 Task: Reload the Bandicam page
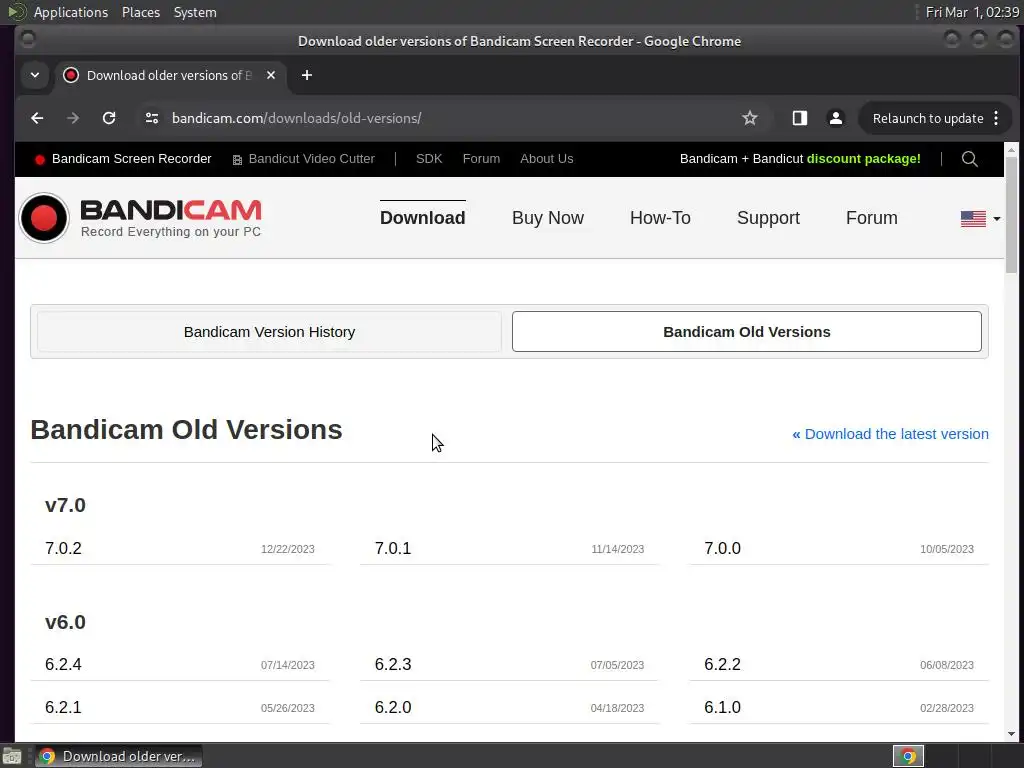(x=109, y=118)
